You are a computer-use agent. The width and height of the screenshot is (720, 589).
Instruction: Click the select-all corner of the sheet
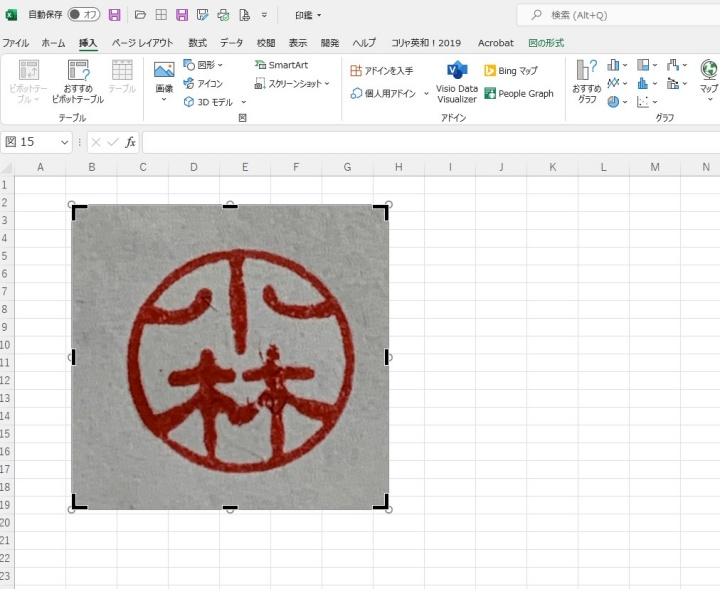click(x=7, y=167)
